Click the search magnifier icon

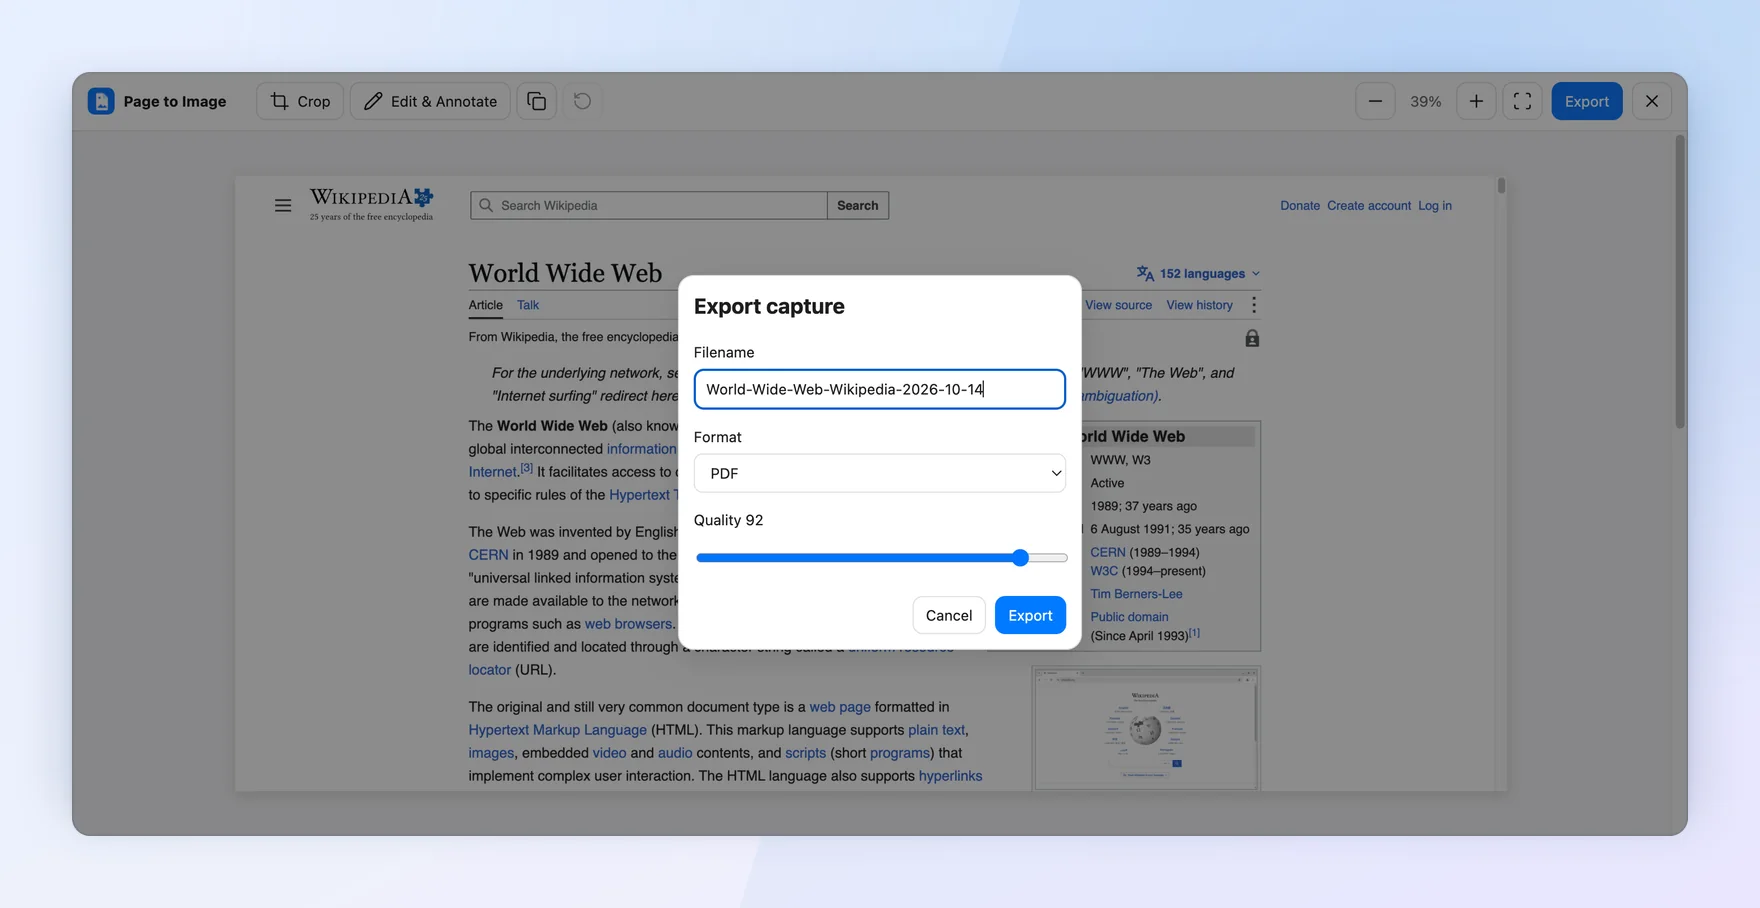pyautogui.click(x=486, y=205)
